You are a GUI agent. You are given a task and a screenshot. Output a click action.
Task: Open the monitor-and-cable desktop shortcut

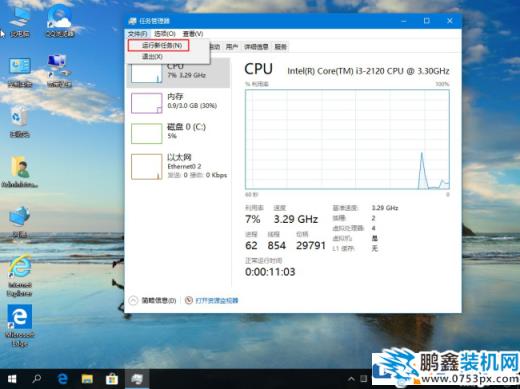pos(59,71)
